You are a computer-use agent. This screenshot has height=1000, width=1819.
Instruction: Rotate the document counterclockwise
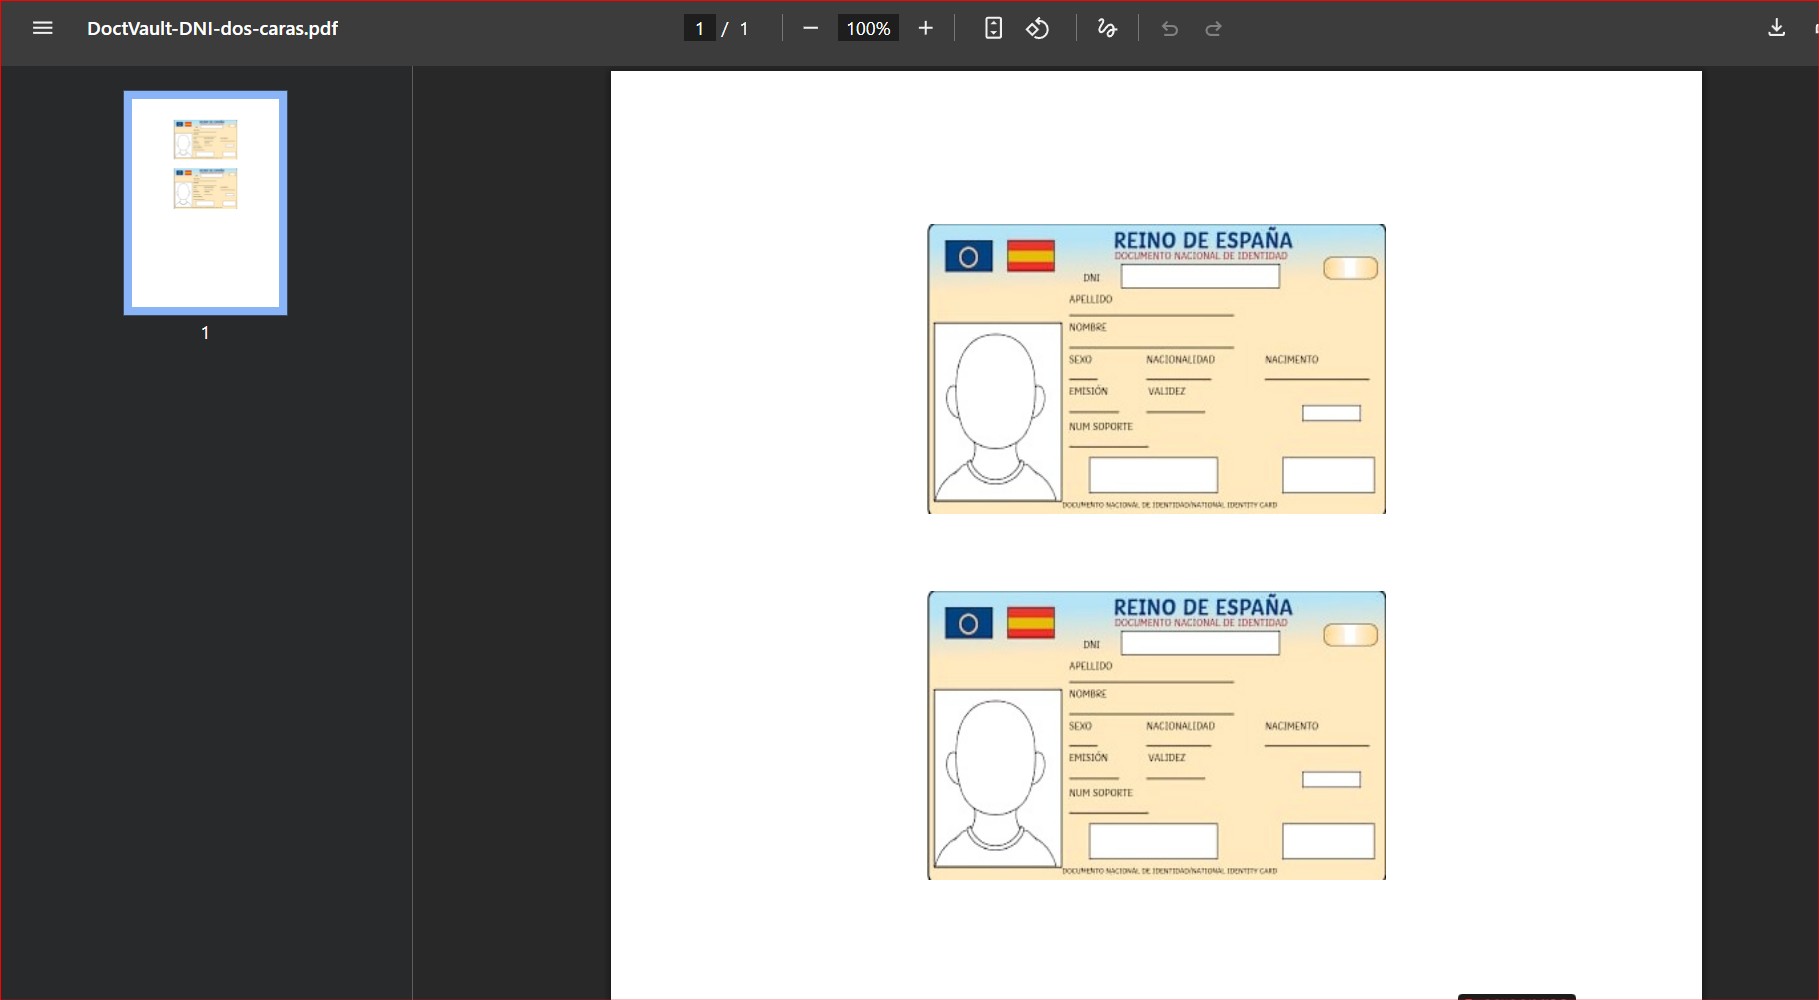point(1037,28)
